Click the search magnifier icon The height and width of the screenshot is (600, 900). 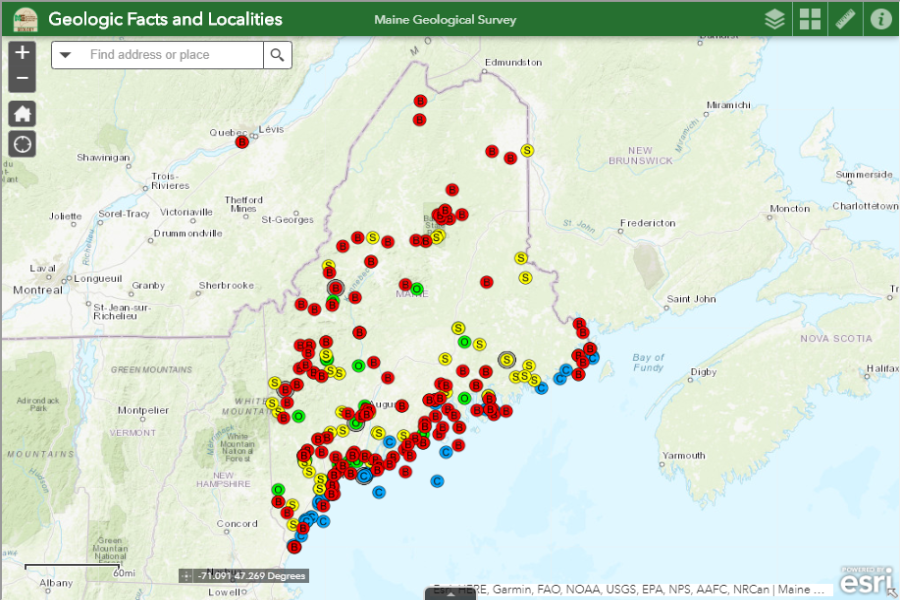point(277,55)
